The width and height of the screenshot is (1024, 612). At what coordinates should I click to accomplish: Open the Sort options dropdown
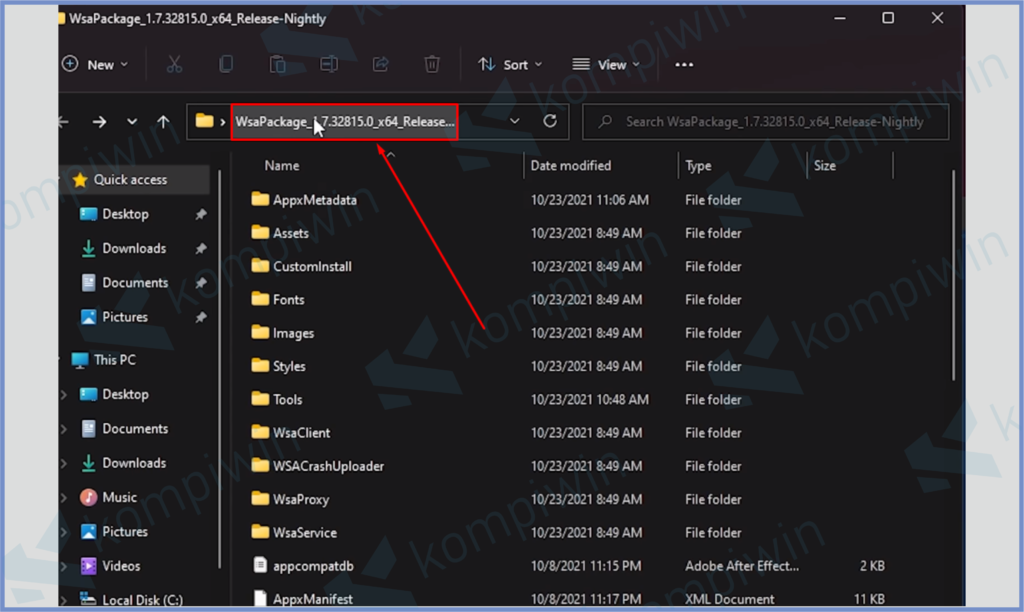pyautogui.click(x=510, y=64)
